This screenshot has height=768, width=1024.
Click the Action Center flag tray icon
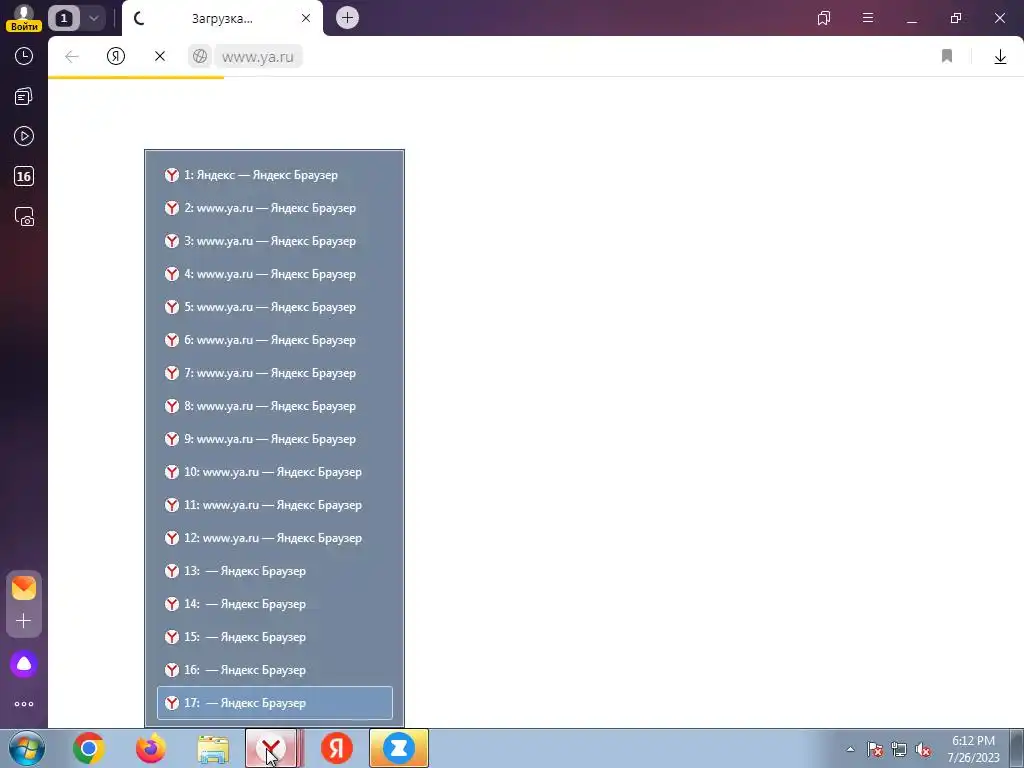click(x=875, y=750)
